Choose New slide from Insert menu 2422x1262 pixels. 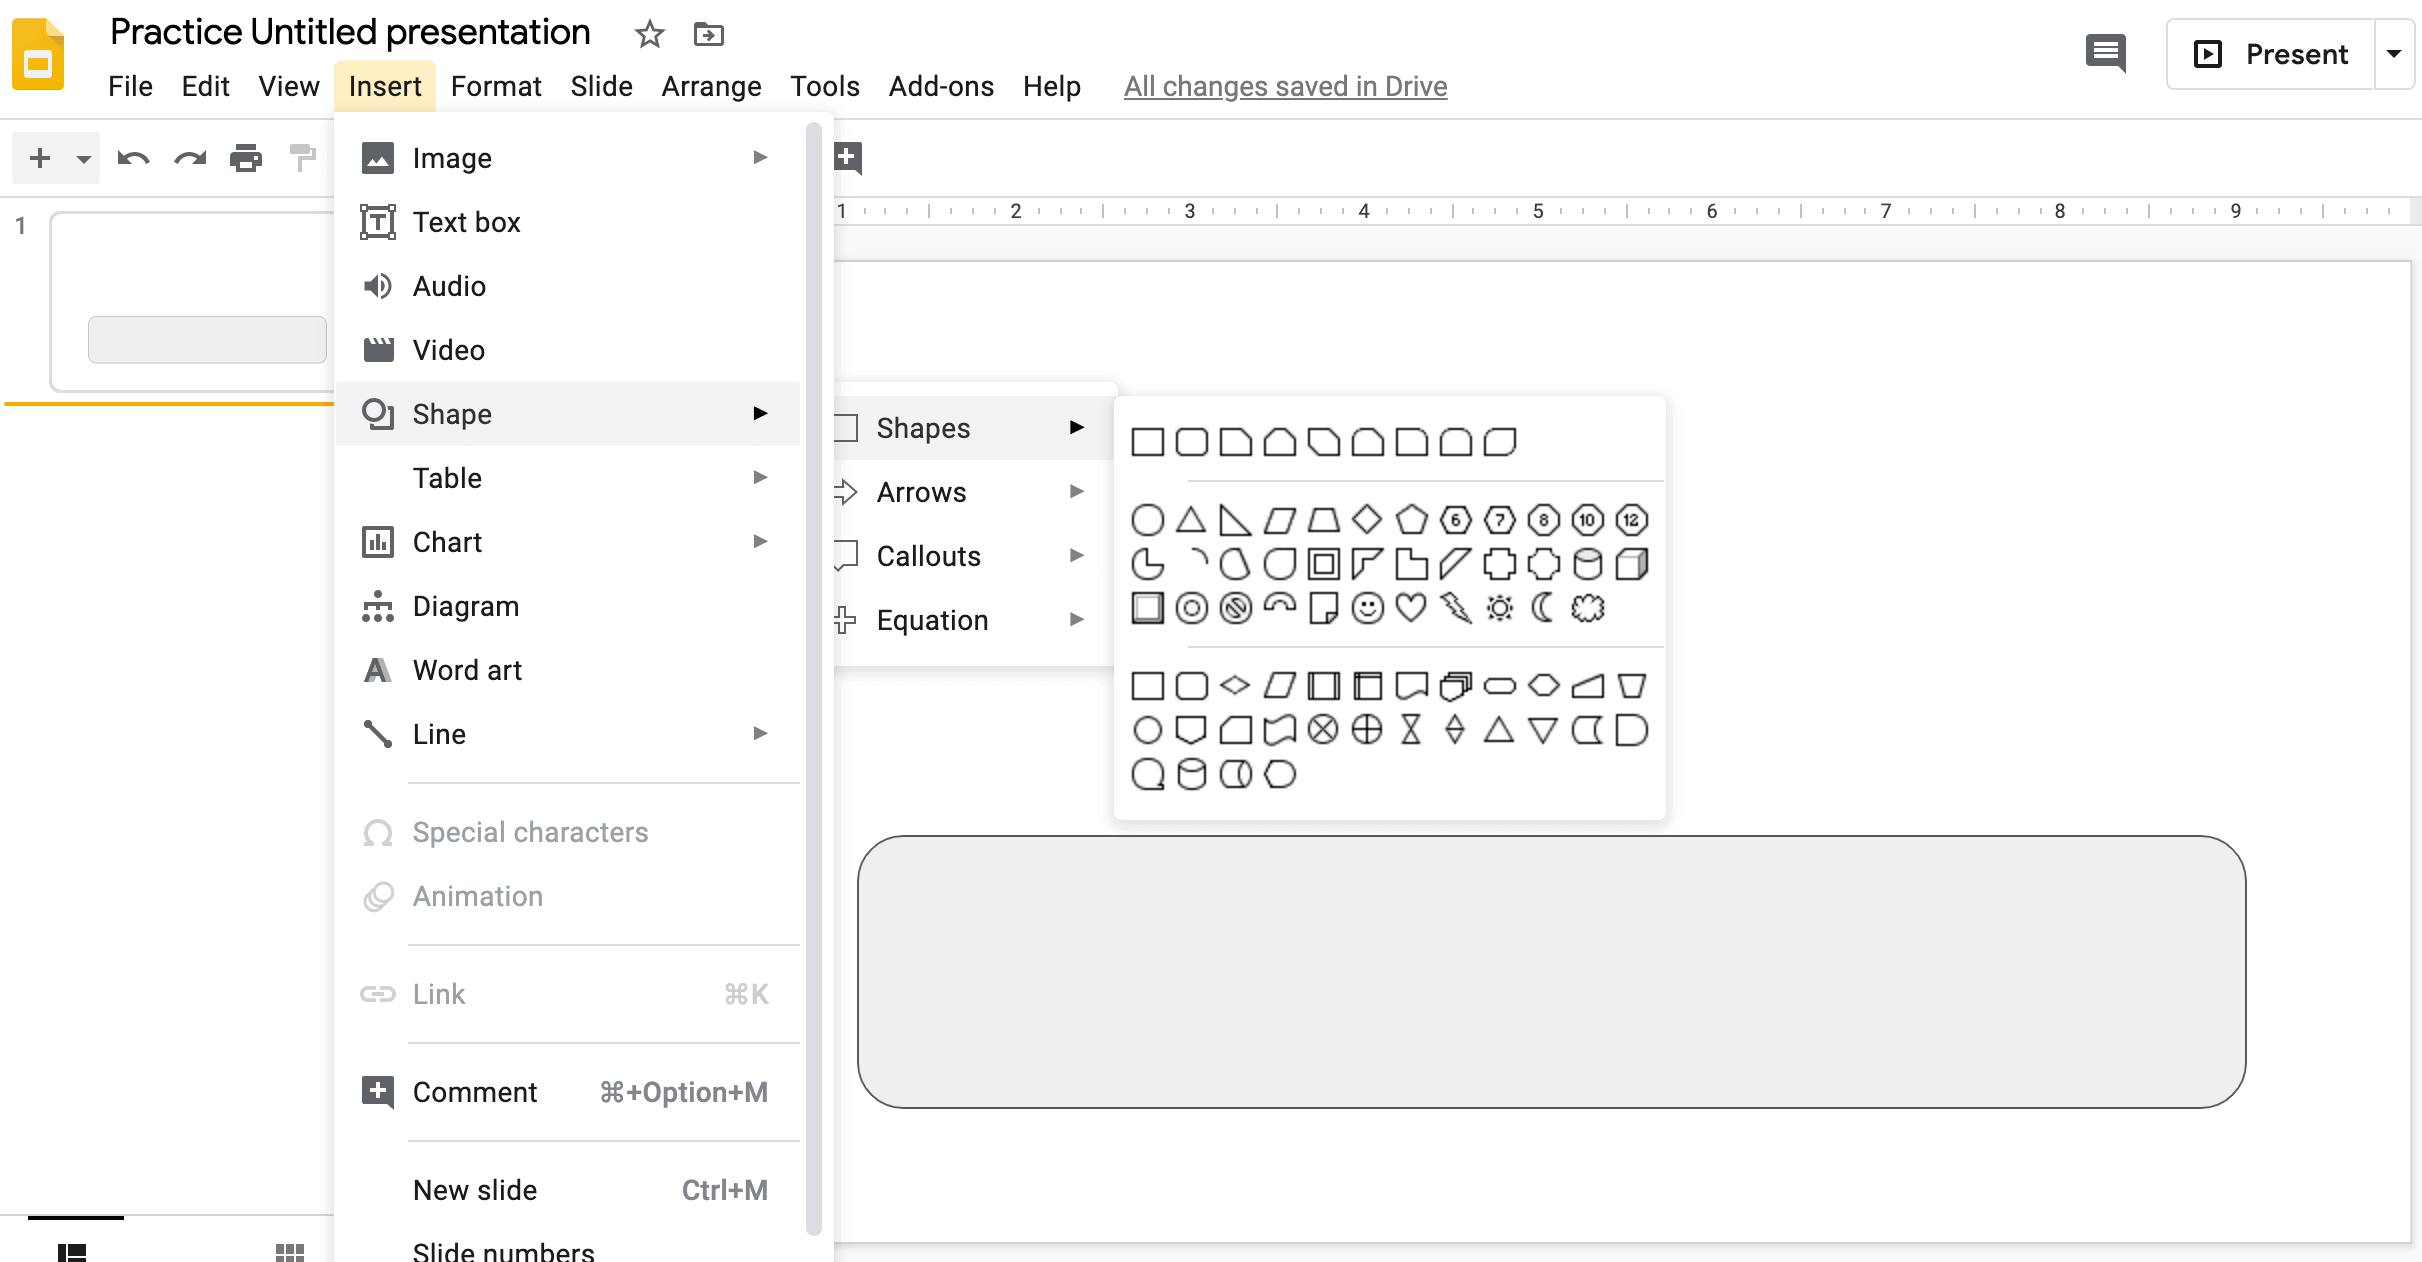567,1190
